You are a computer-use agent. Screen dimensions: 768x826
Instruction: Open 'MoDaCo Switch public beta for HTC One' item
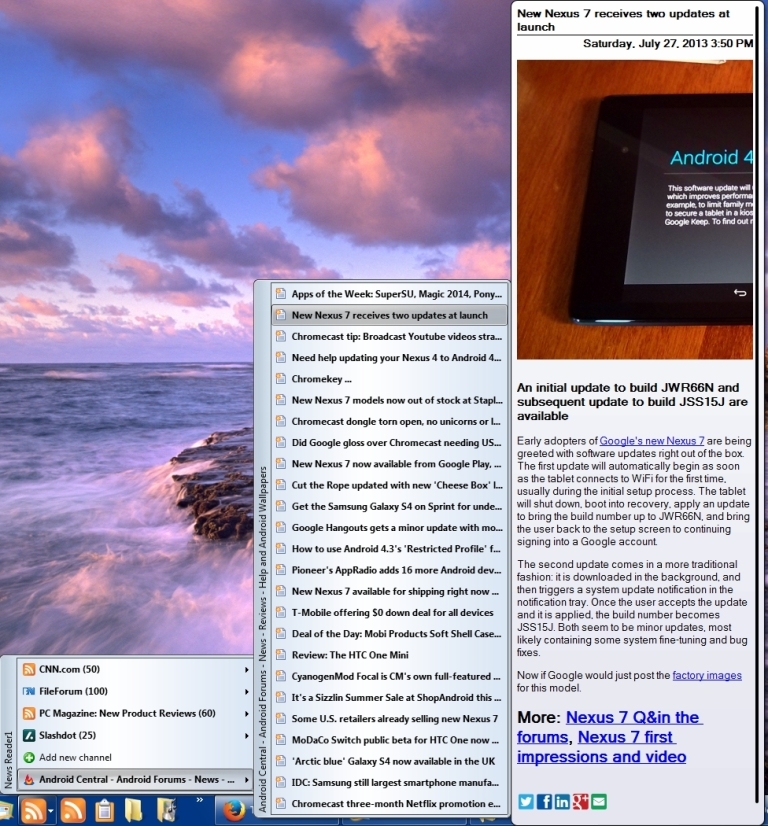[x=389, y=740]
